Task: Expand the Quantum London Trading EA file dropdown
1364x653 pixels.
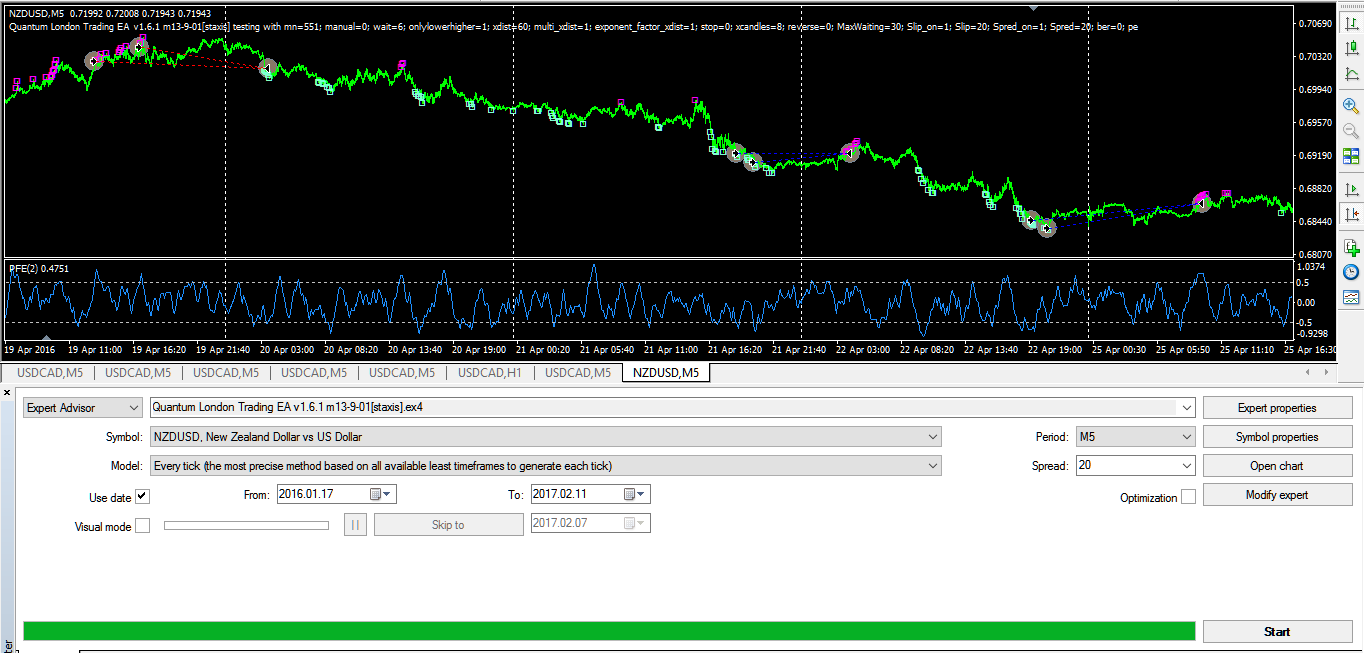Action: click(x=1187, y=408)
